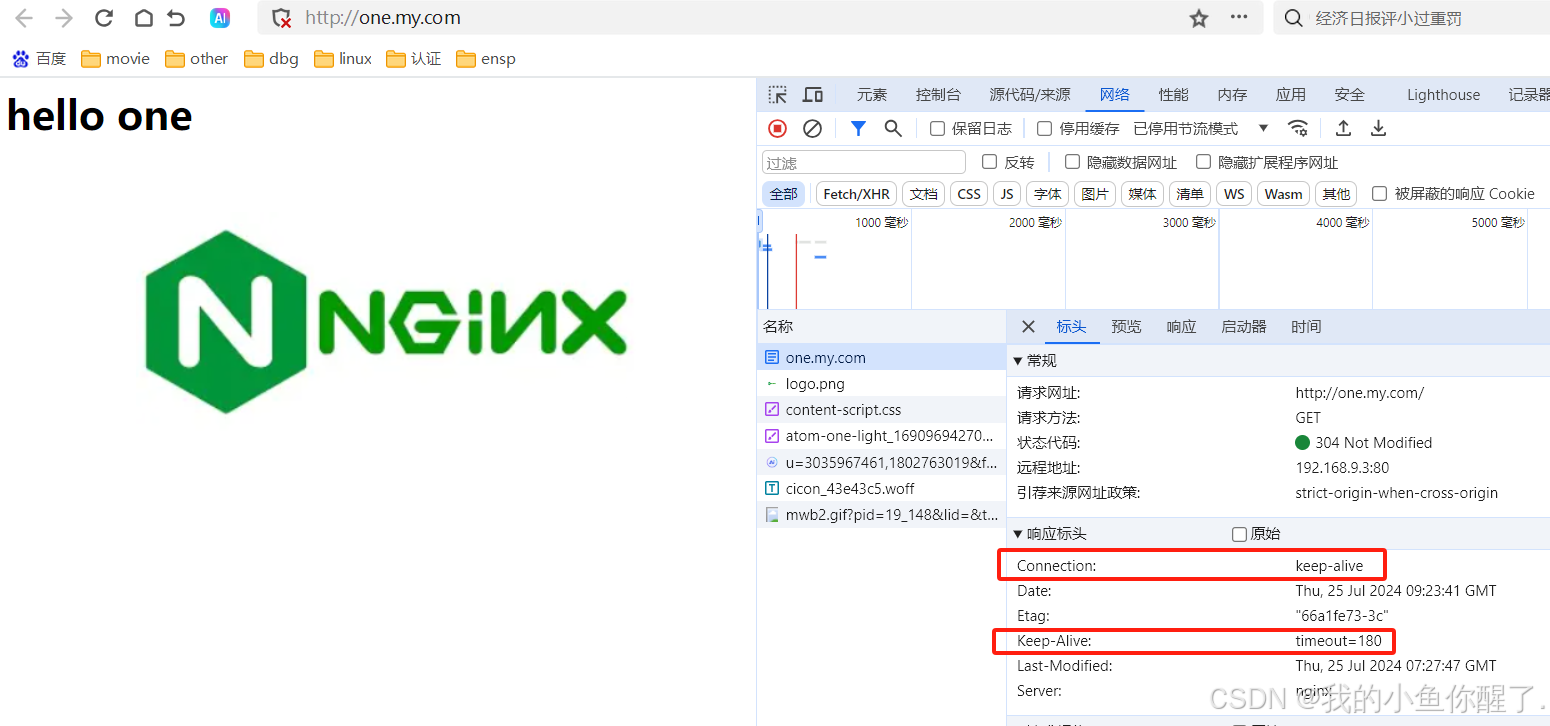Viewport: 1550px width, 726px height.
Task: Stop recording network log red button
Action: point(777,128)
